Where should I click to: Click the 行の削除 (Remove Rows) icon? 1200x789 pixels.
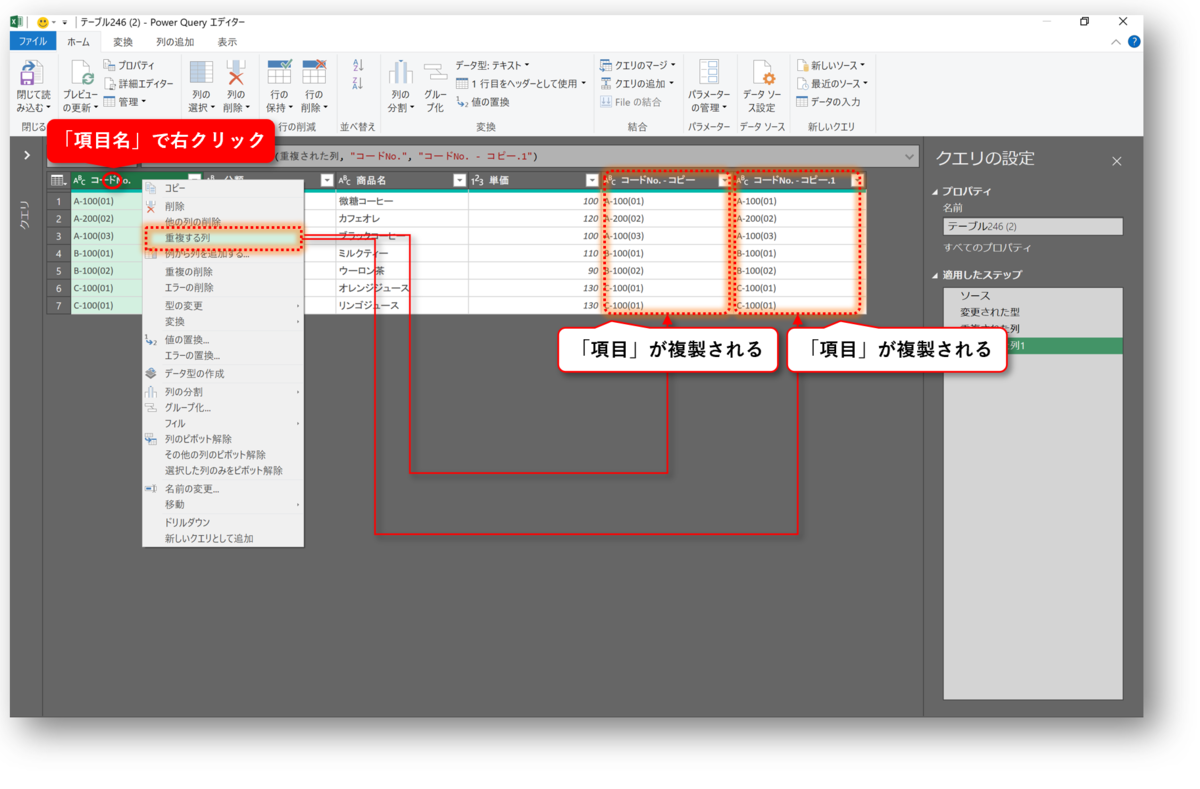tap(314, 73)
